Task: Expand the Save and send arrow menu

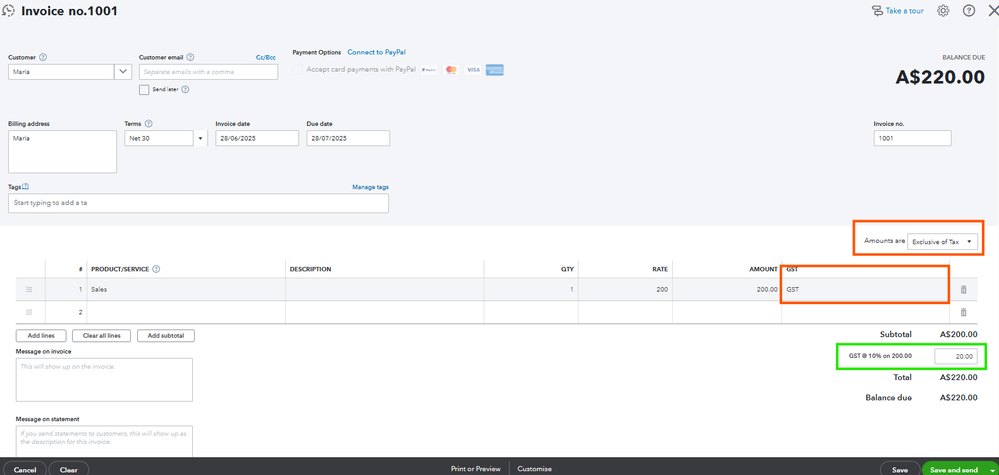Action: pyautogui.click(x=992, y=470)
